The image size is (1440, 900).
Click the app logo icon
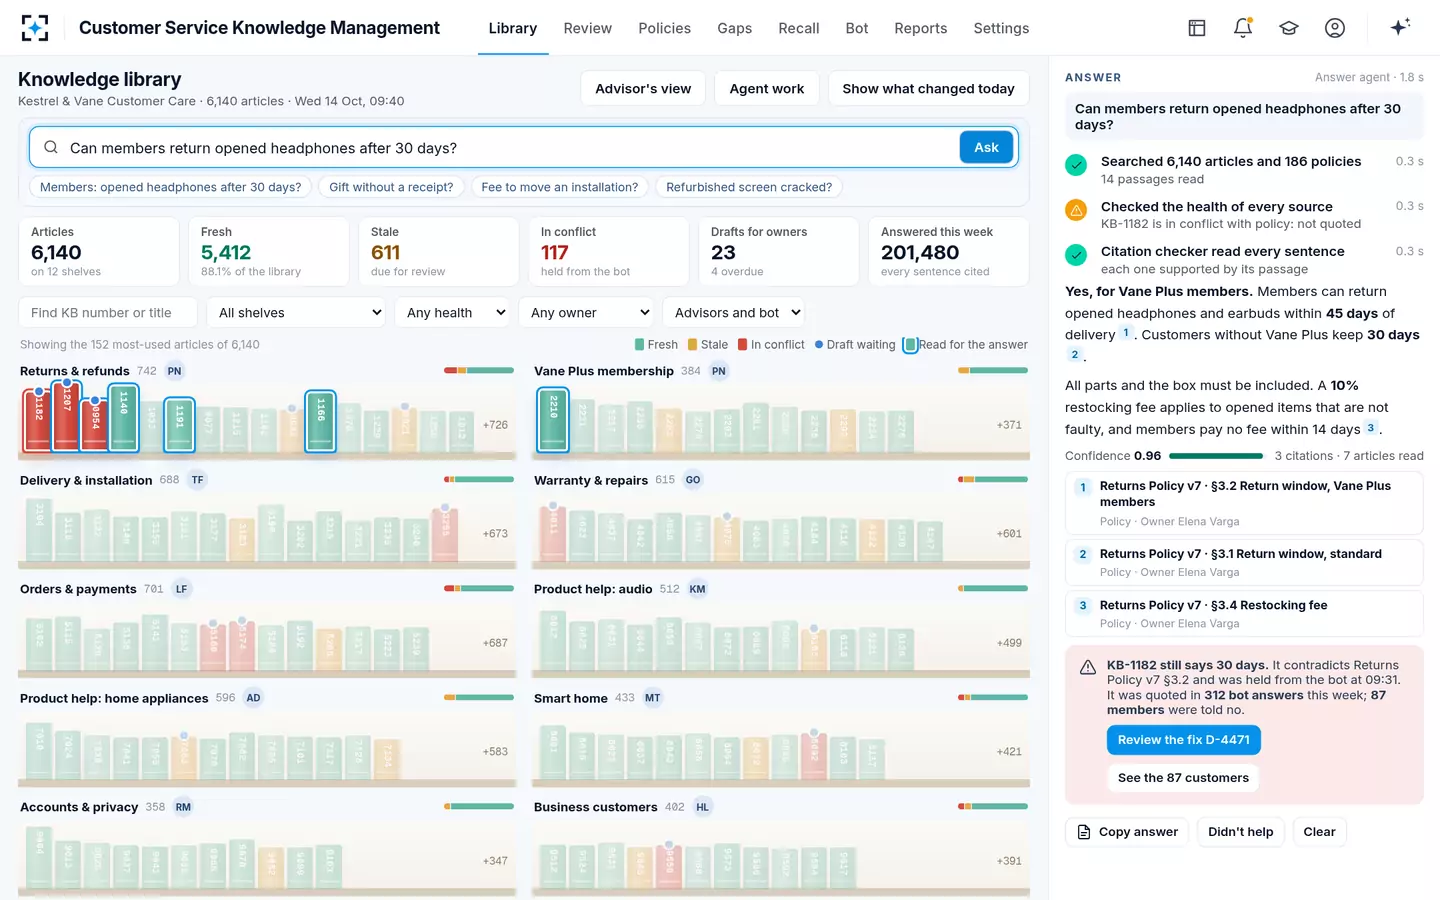[35, 28]
